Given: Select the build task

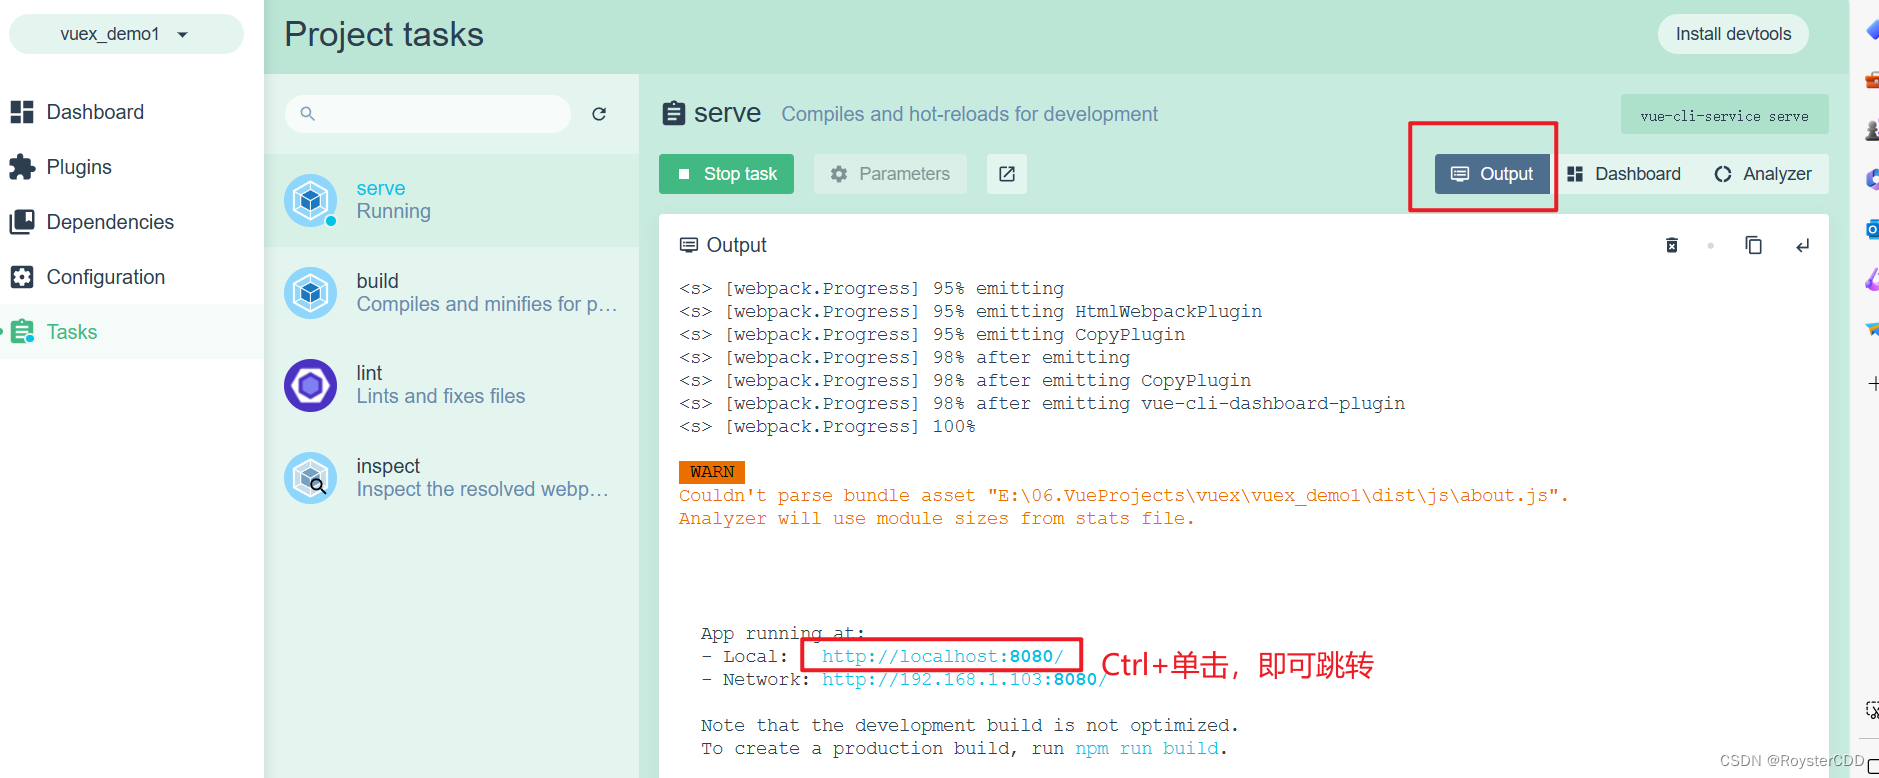Looking at the screenshot, I should 452,293.
